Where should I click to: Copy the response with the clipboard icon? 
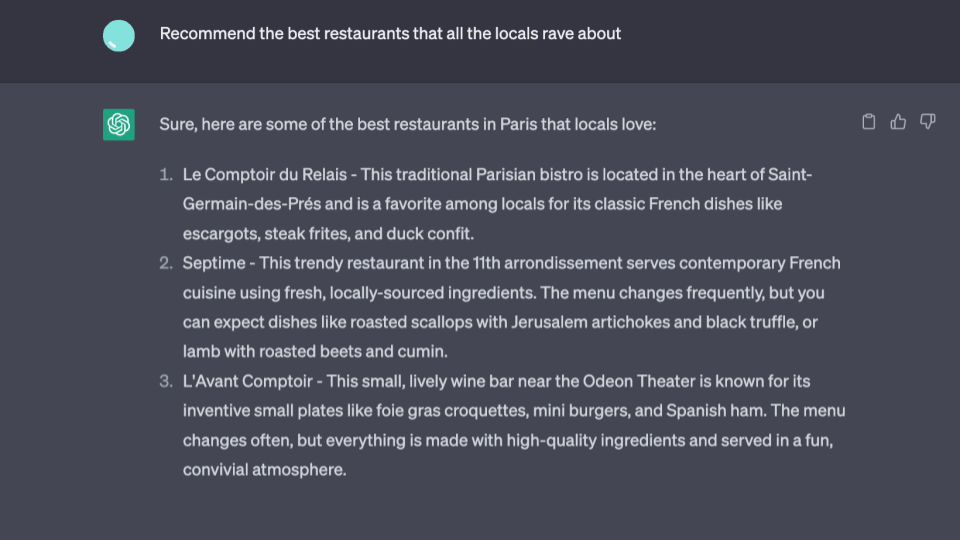point(869,122)
